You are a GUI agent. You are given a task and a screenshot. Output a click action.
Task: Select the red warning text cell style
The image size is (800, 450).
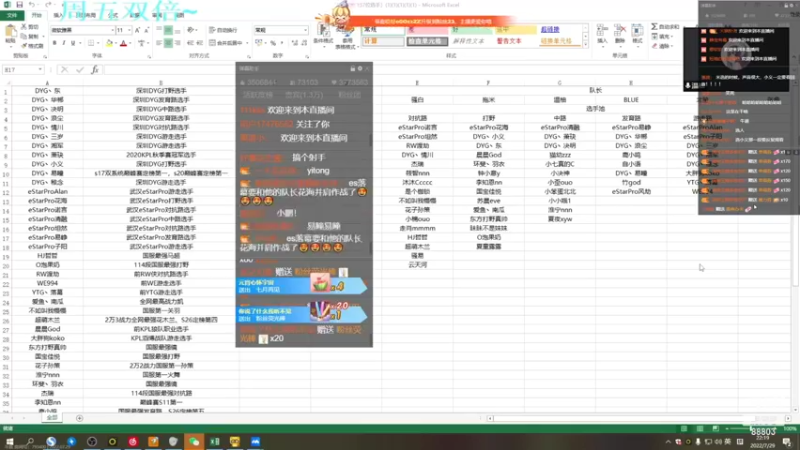pos(509,41)
